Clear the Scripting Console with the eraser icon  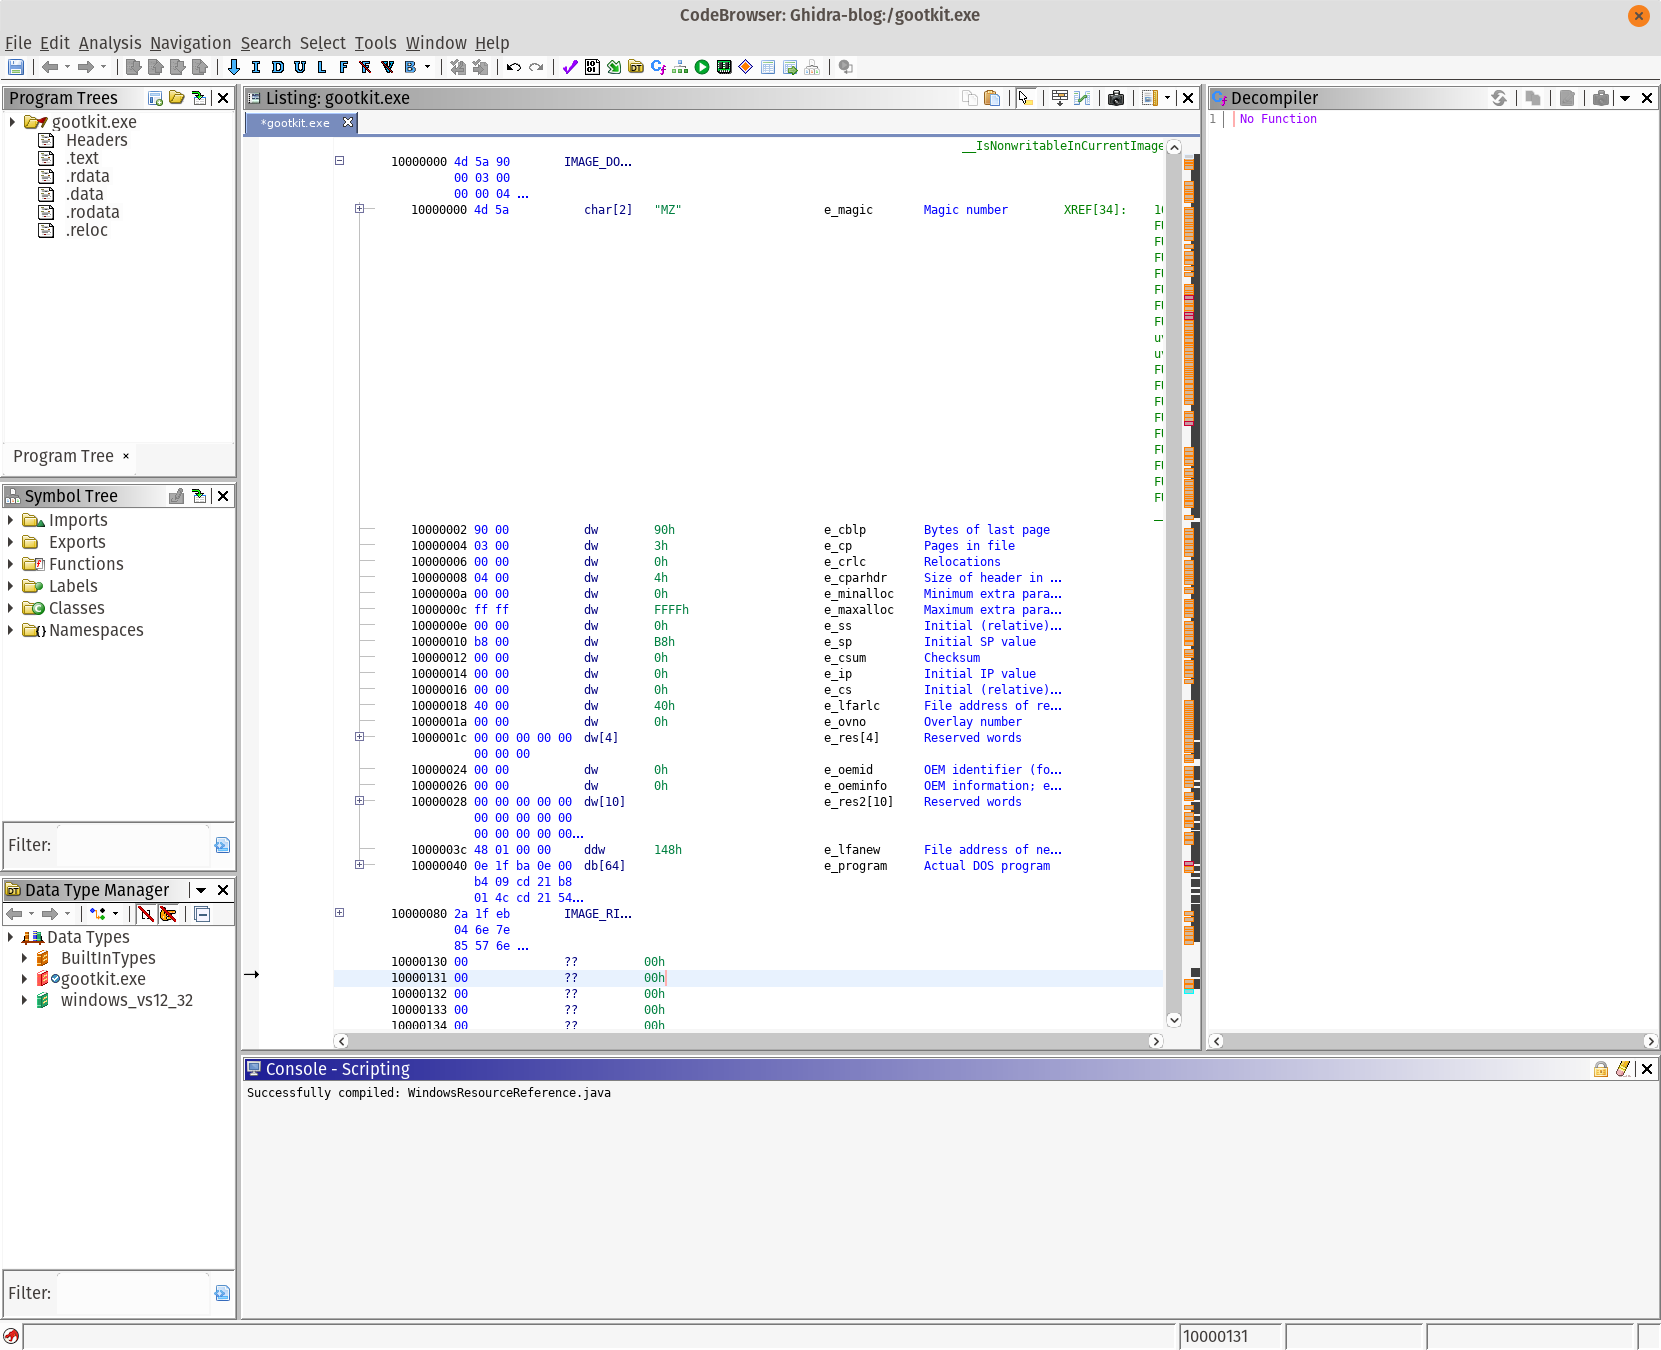coord(1623,1069)
